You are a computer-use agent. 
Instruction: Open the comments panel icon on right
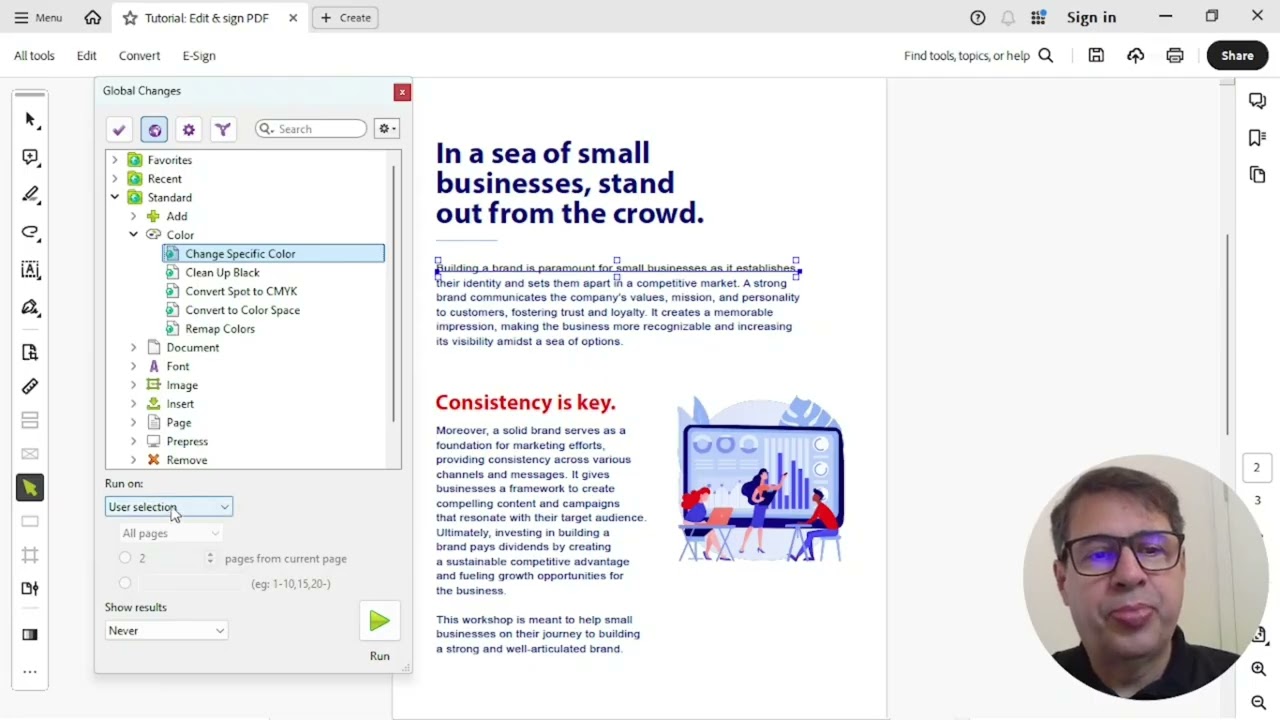(1258, 101)
